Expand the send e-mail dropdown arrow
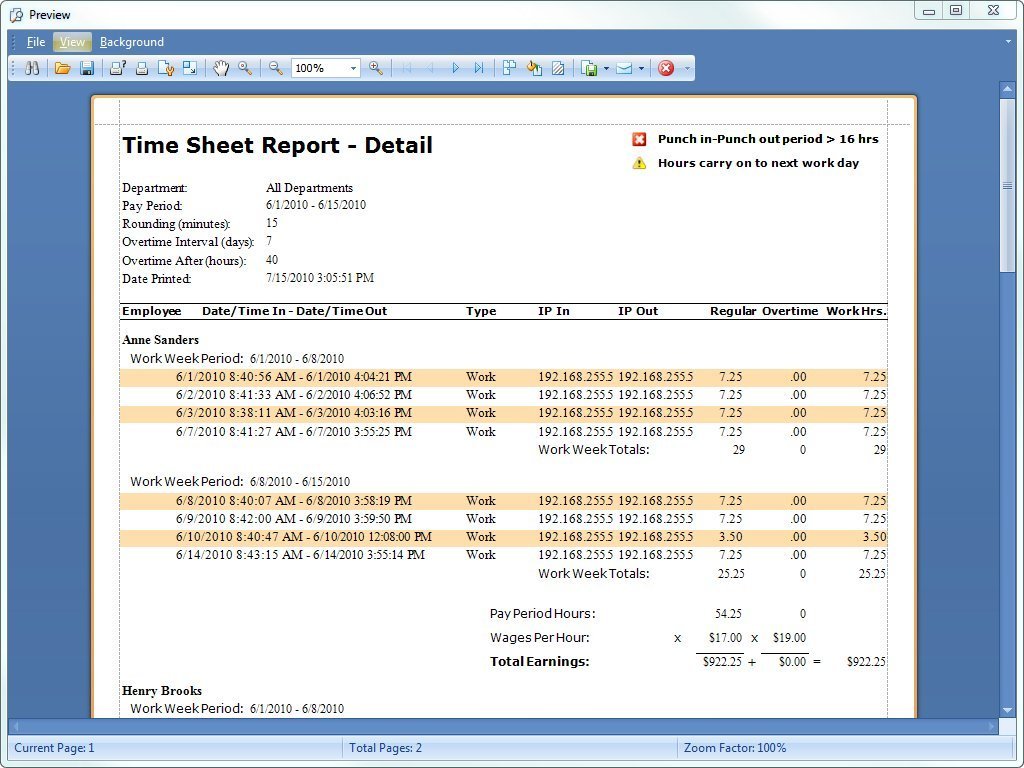The width and height of the screenshot is (1024, 768). (x=641, y=68)
